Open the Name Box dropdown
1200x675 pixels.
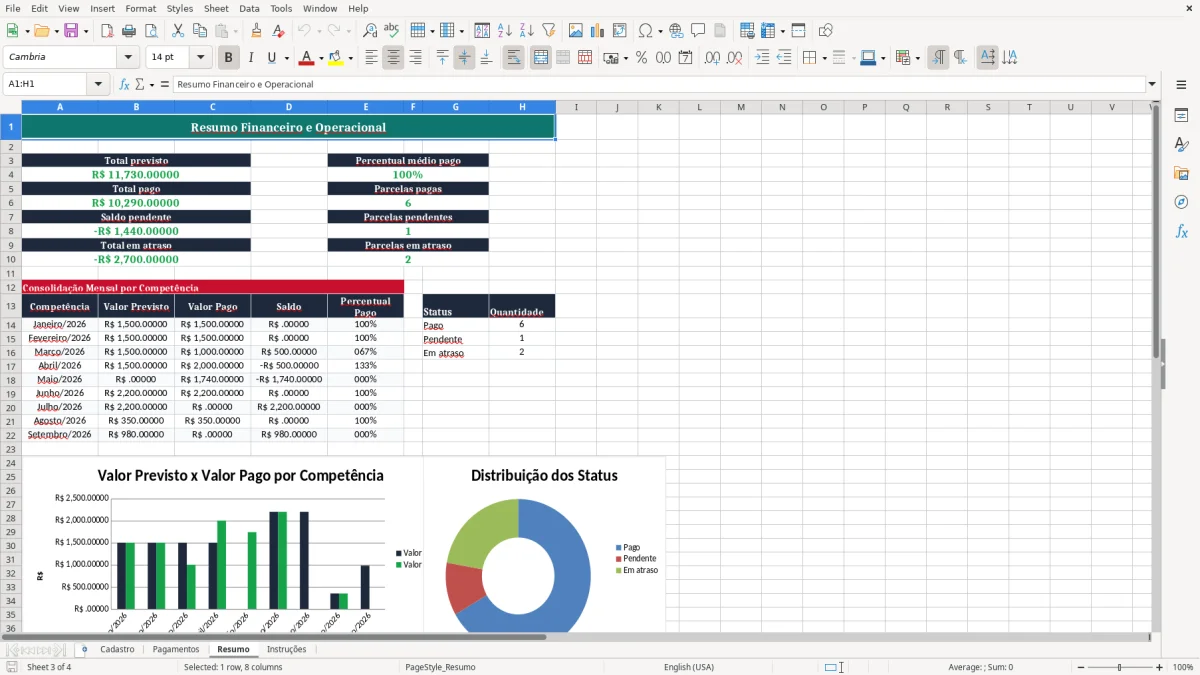99,84
